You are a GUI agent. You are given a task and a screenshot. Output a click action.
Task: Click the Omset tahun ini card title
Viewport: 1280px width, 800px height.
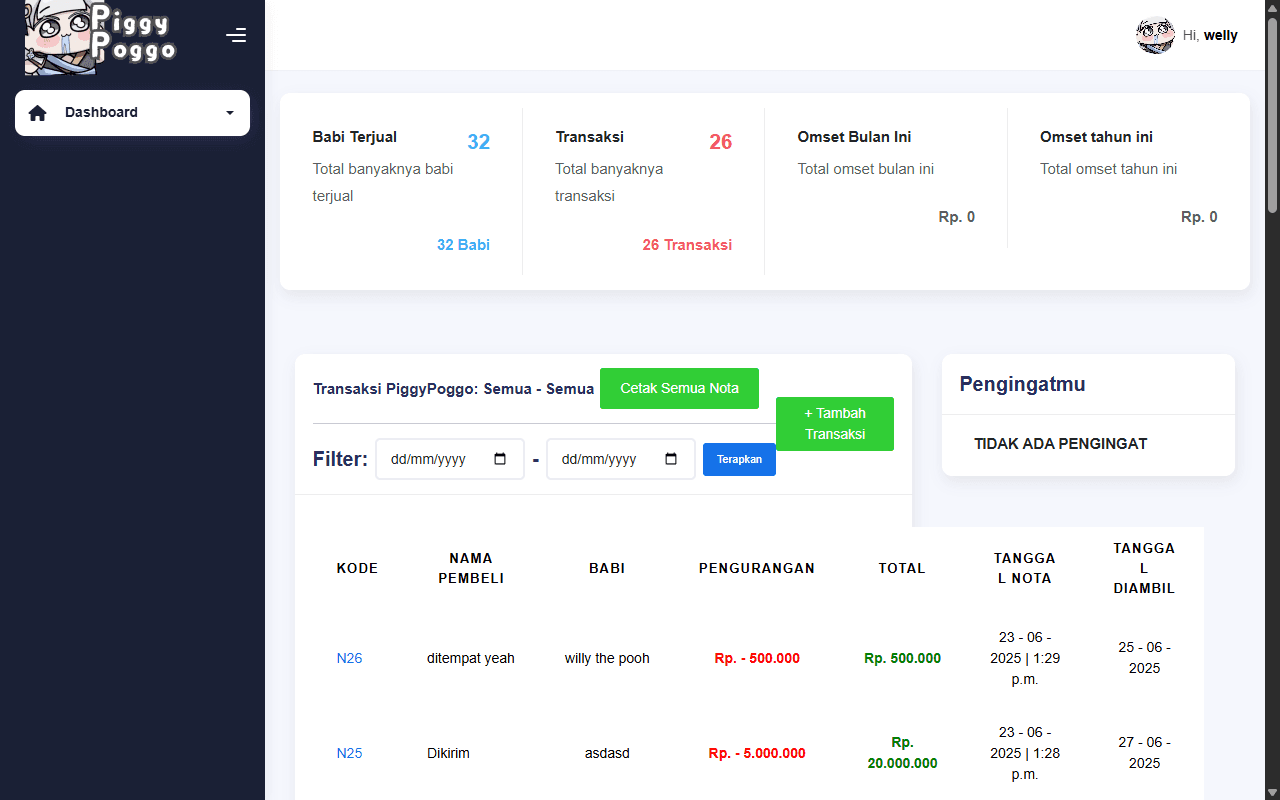tap(1096, 137)
